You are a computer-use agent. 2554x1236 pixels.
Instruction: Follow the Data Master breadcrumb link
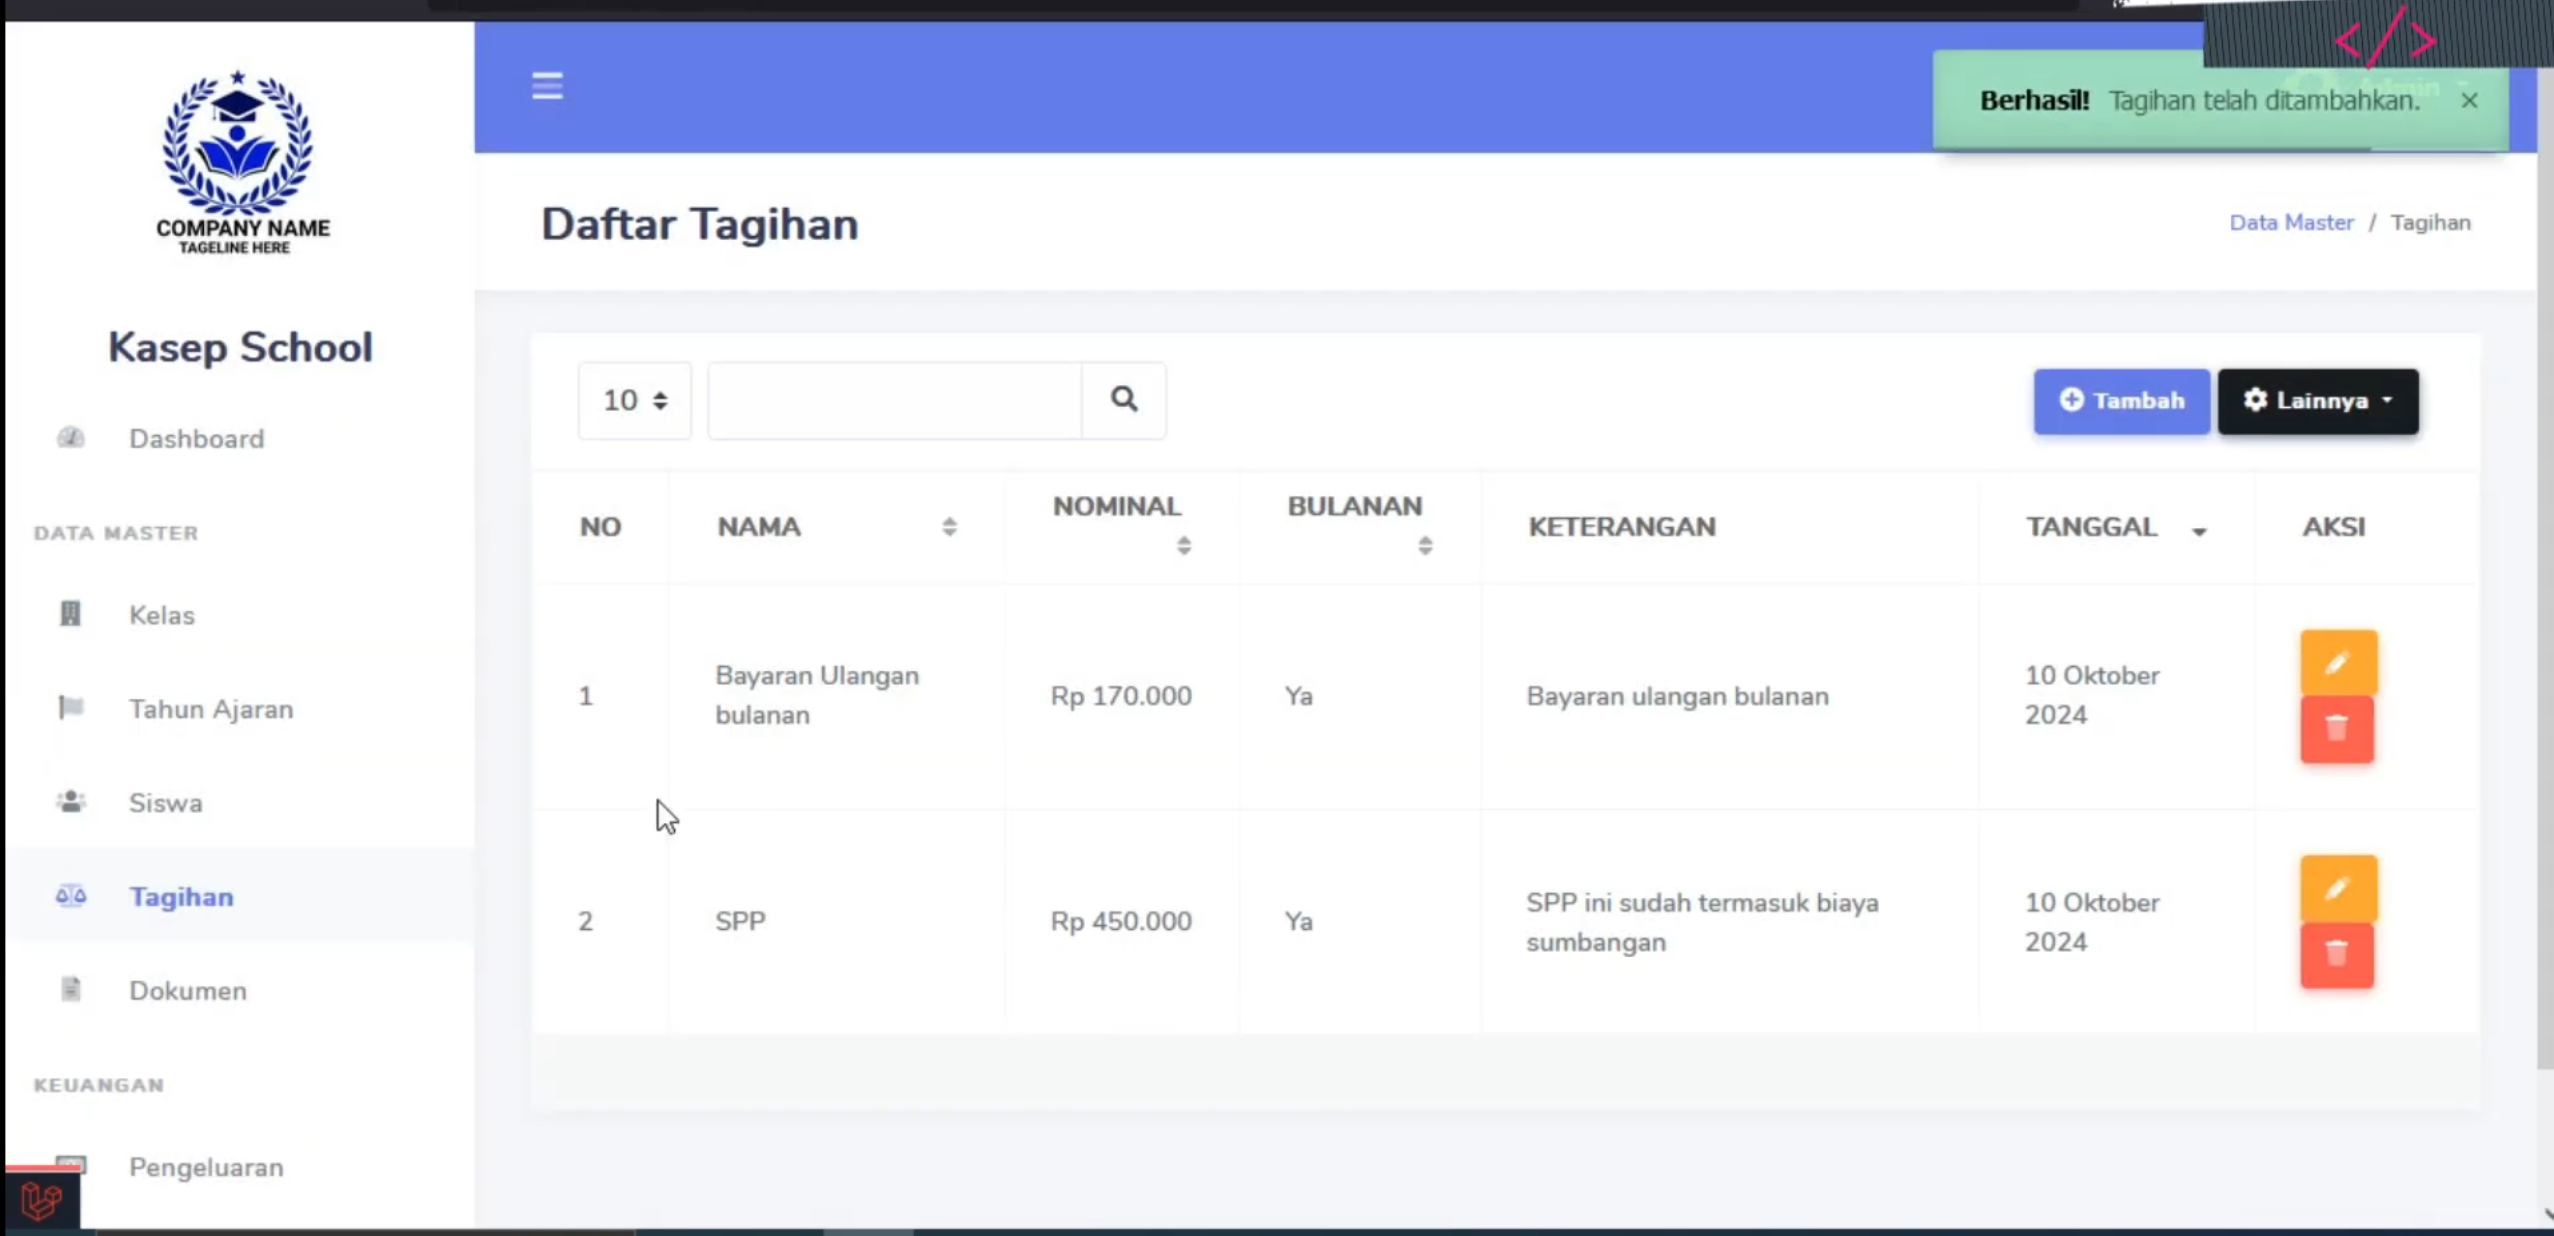2291,222
